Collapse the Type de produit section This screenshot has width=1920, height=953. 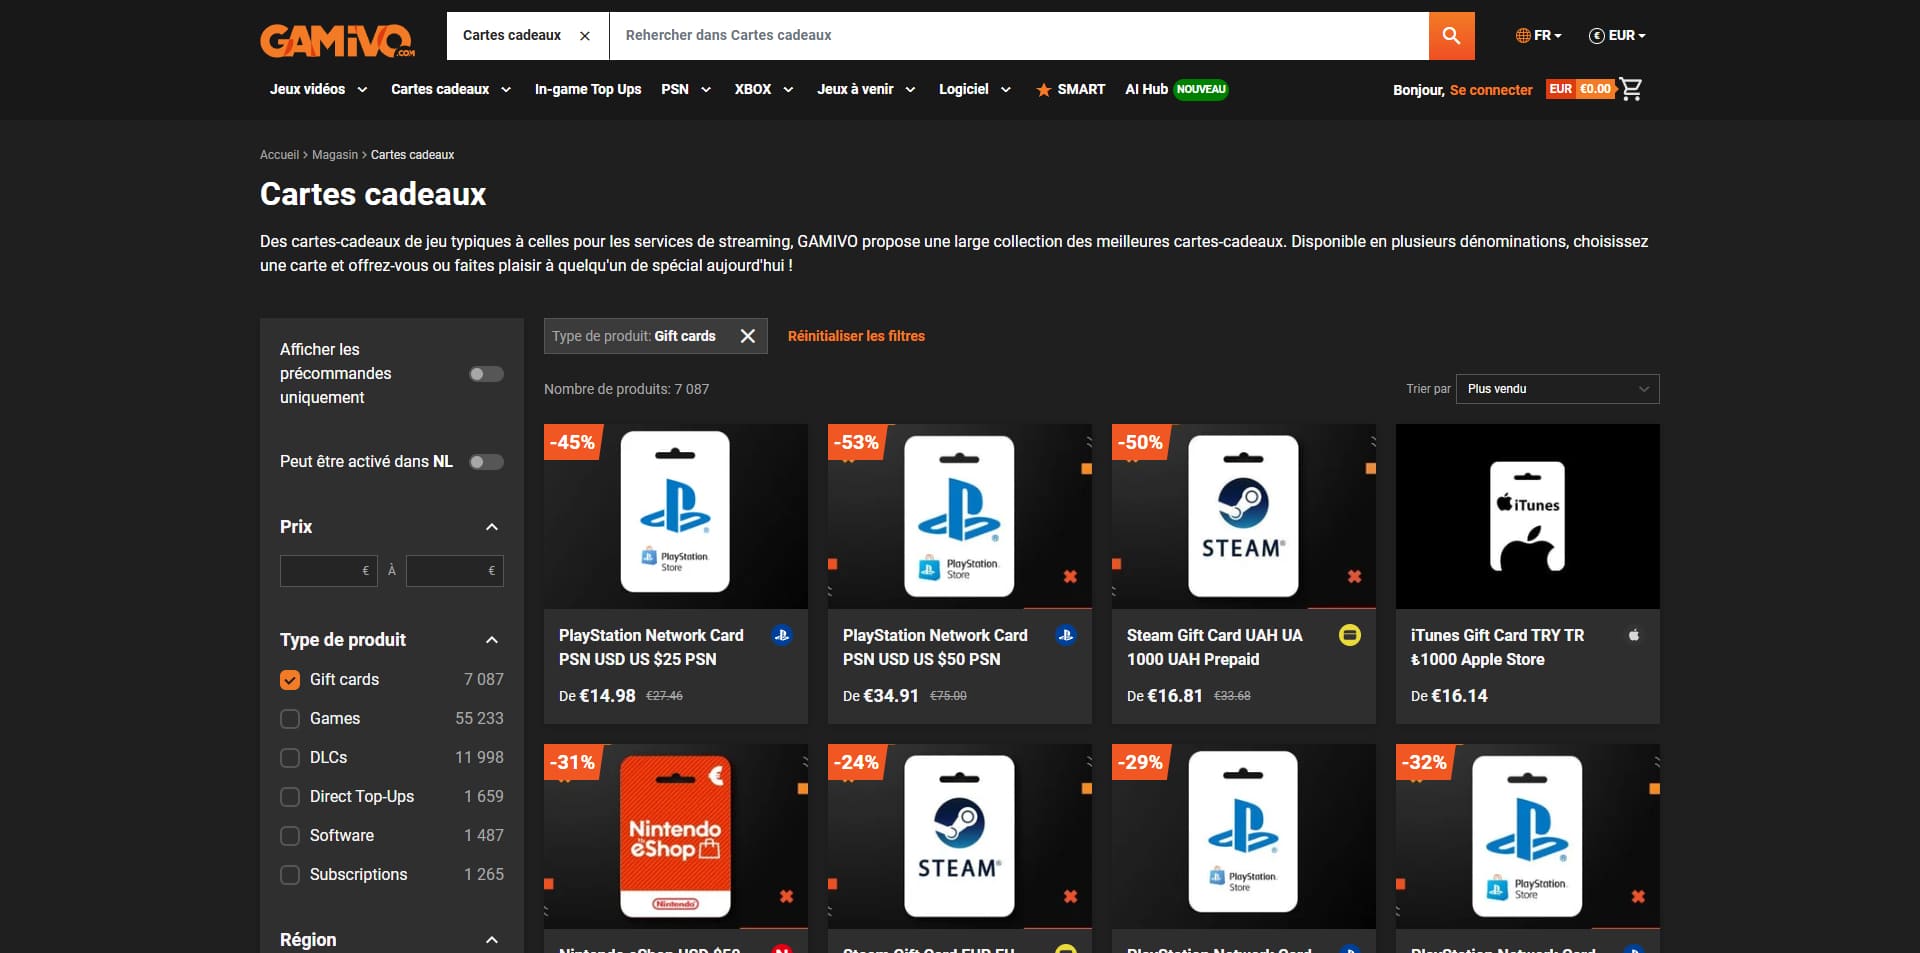pos(491,640)
